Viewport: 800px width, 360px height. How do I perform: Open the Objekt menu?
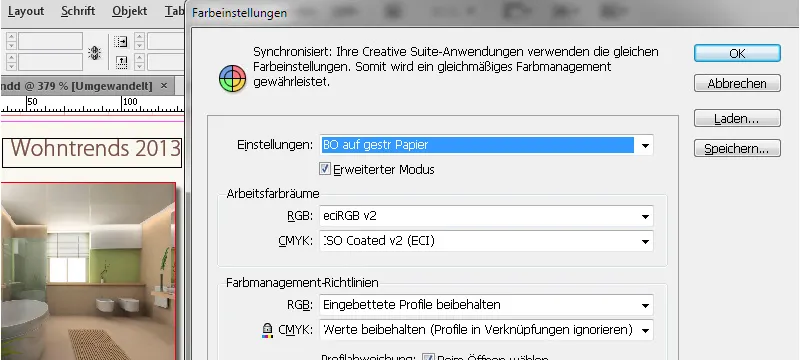click(x=130, y=11)
